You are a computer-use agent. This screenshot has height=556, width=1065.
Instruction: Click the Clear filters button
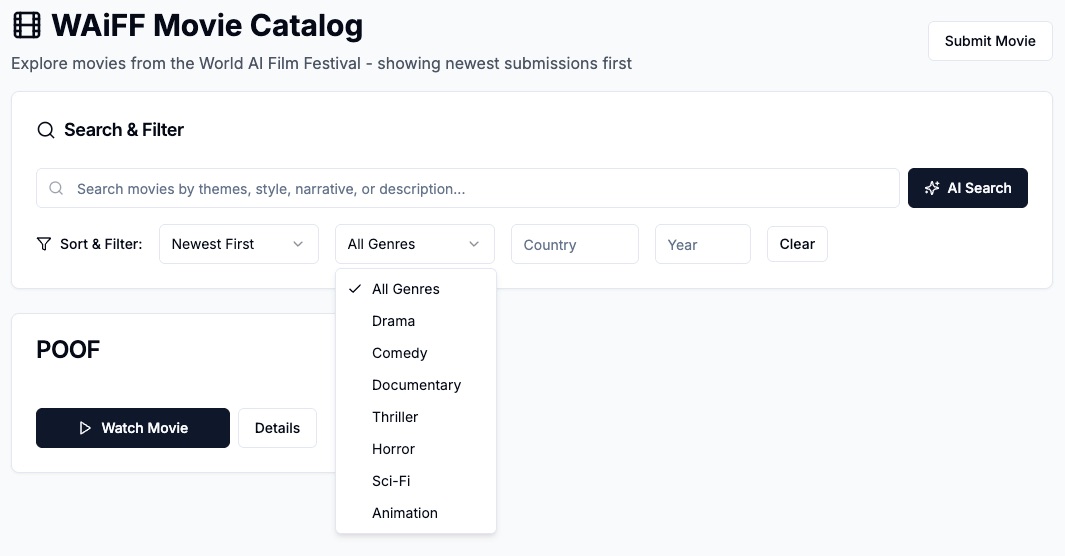tap(797, 244)
